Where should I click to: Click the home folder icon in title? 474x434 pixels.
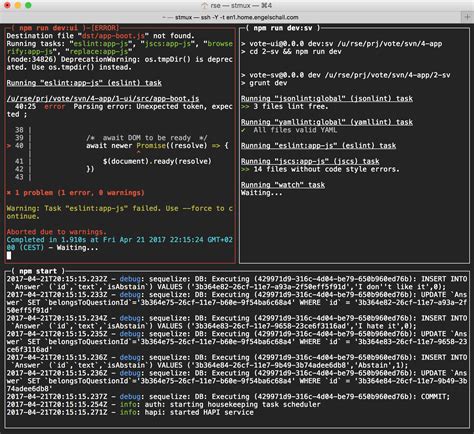204,6
